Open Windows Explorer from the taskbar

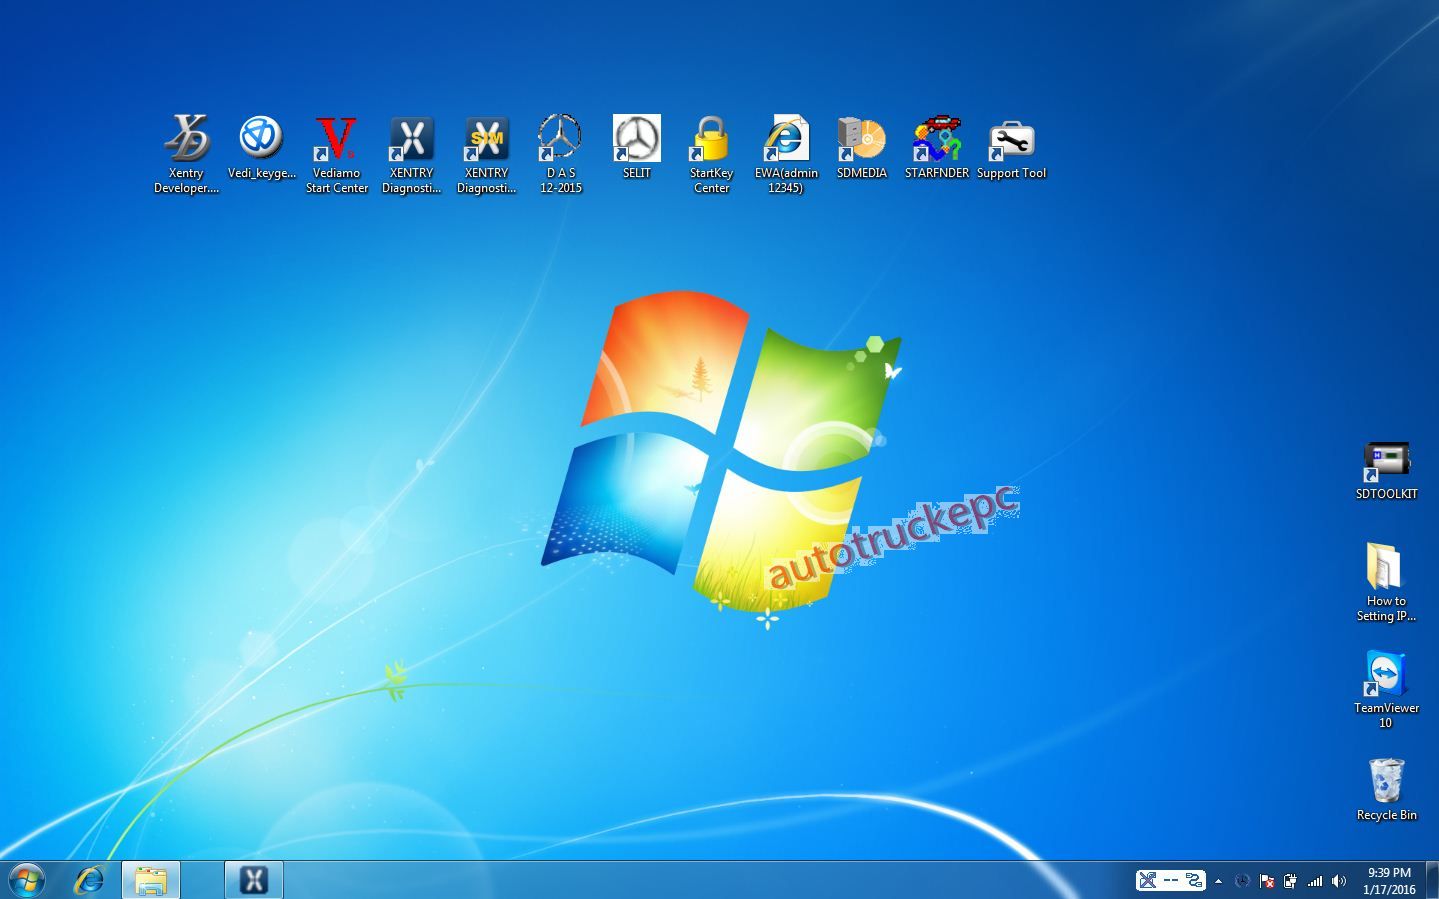click(151, 880)
